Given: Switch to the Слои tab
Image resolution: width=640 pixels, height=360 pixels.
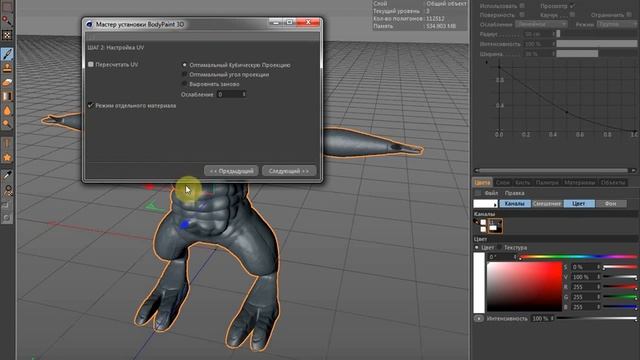Looking at the screenshot, I should pos(502,182).
